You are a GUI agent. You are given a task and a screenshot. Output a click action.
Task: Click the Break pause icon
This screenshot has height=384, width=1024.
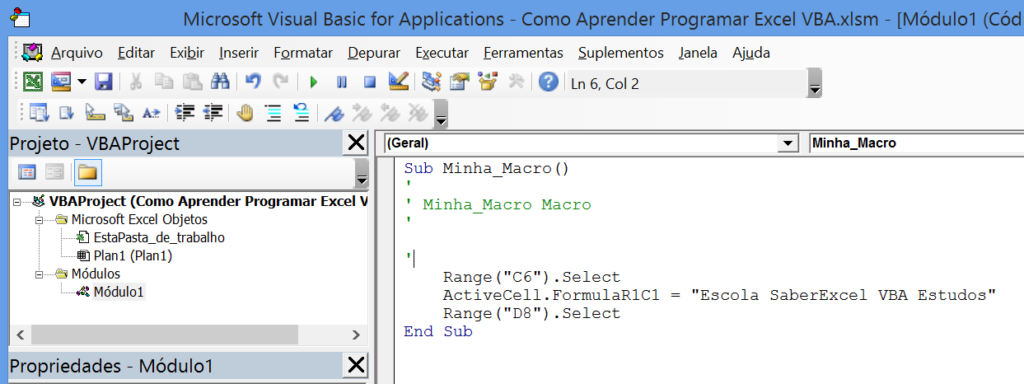tap(342, 82)
